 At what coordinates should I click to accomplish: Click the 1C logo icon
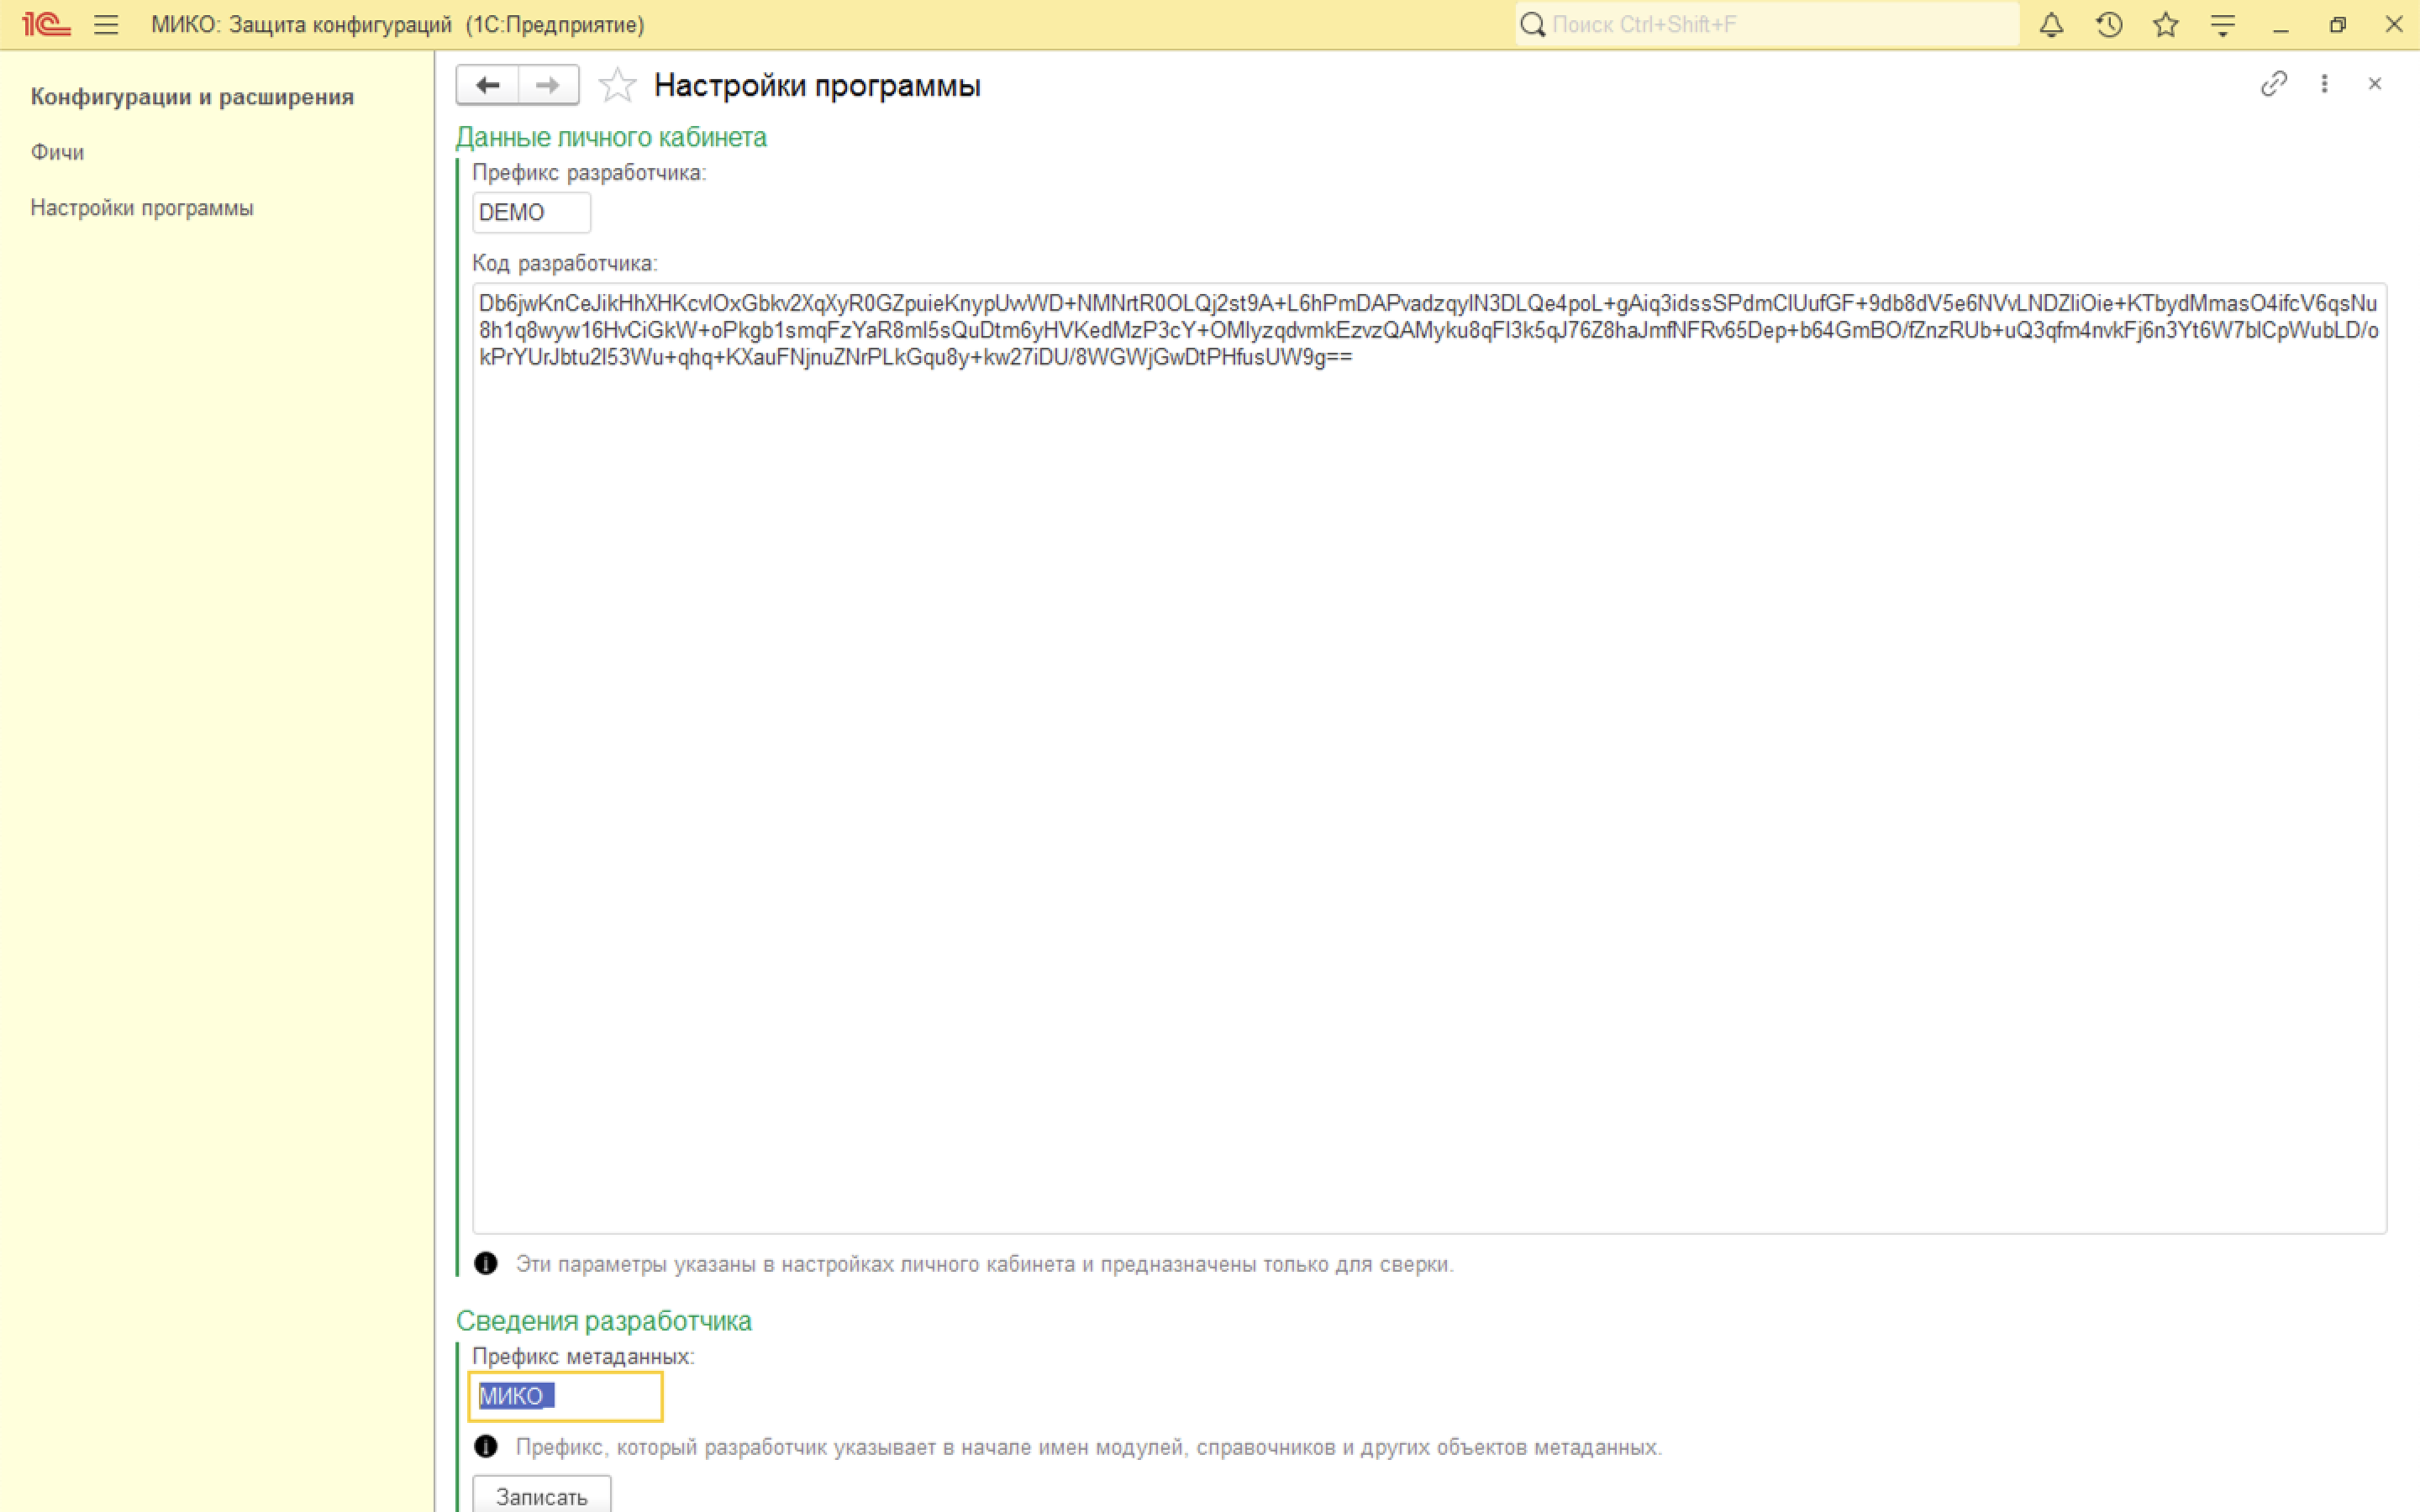[46, 24]
